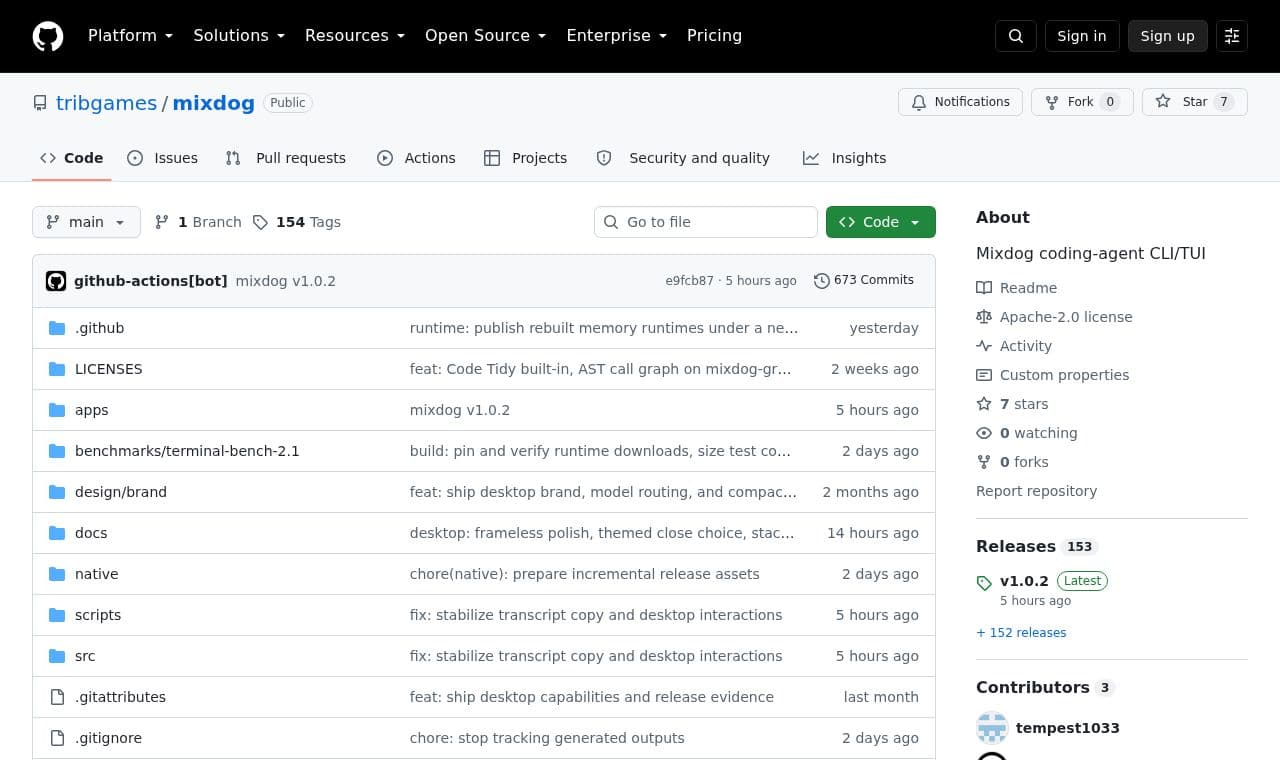Viewport: 1280px width, 760px height.
Task: Expand the Enterprise menu
Action: [616, 36]
